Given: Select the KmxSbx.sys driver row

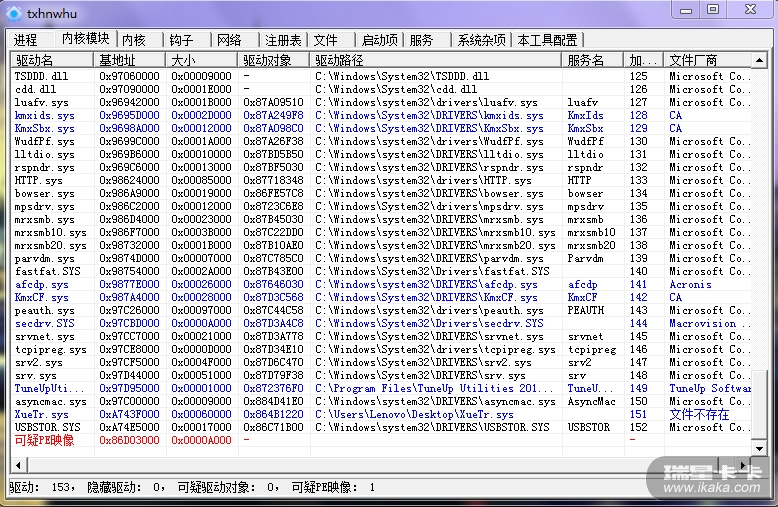Looking at the screenshot, I should (x=381, y=128).
